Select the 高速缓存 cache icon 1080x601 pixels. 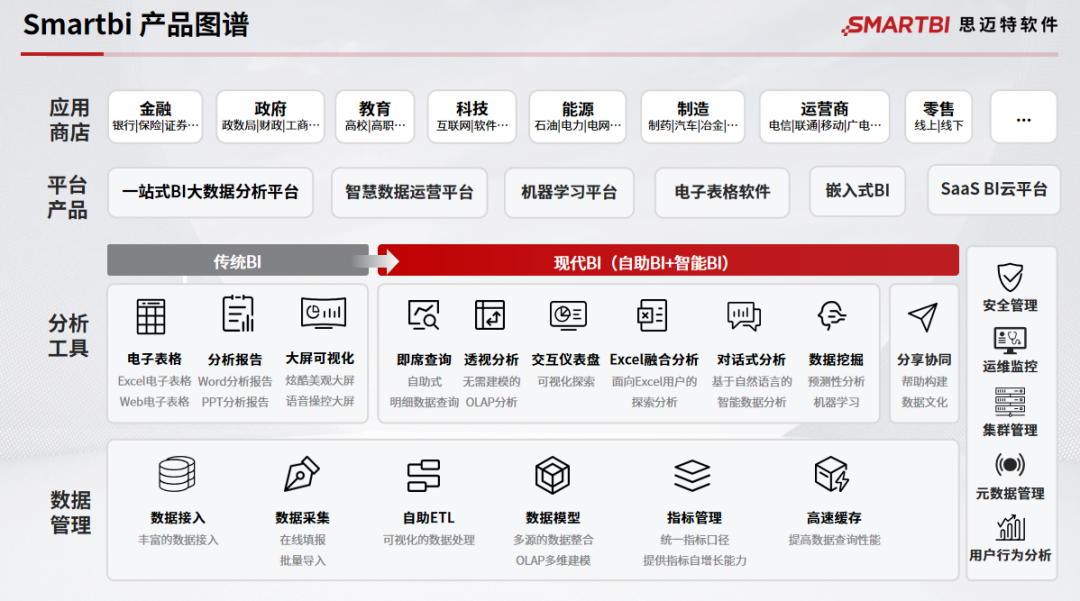point(830,472)
